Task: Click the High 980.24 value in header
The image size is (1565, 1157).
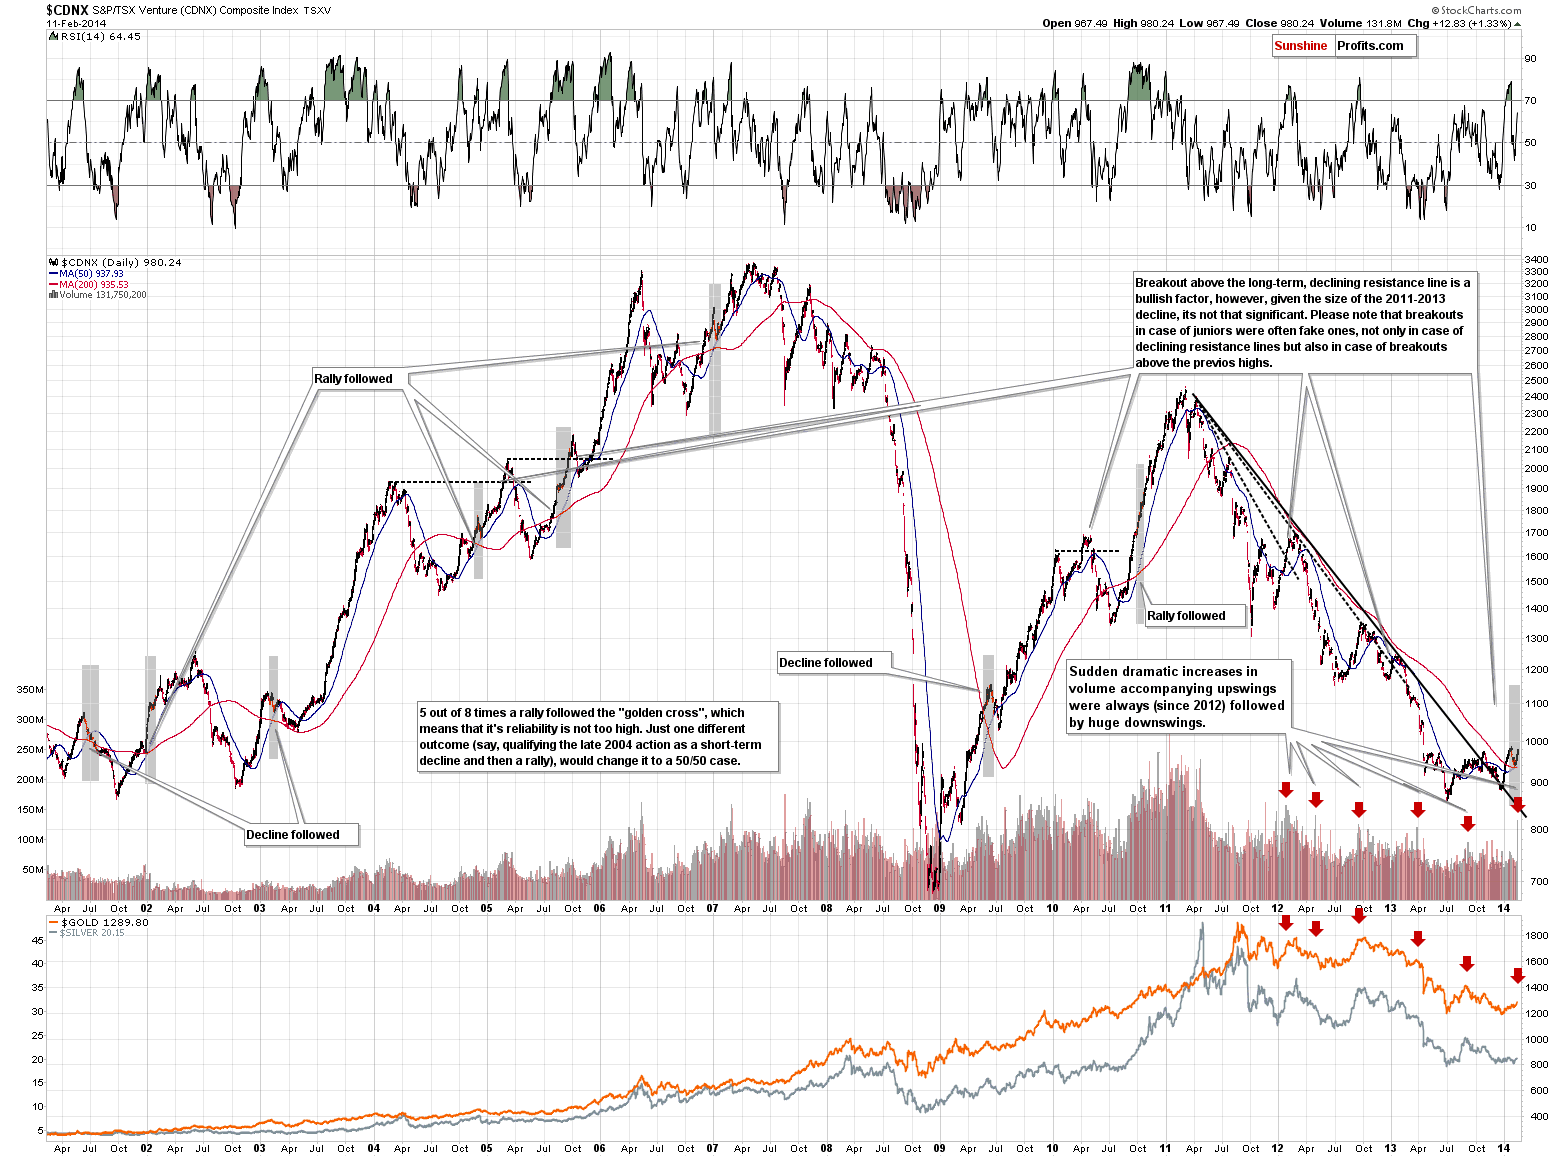Action: [1143, 23]
